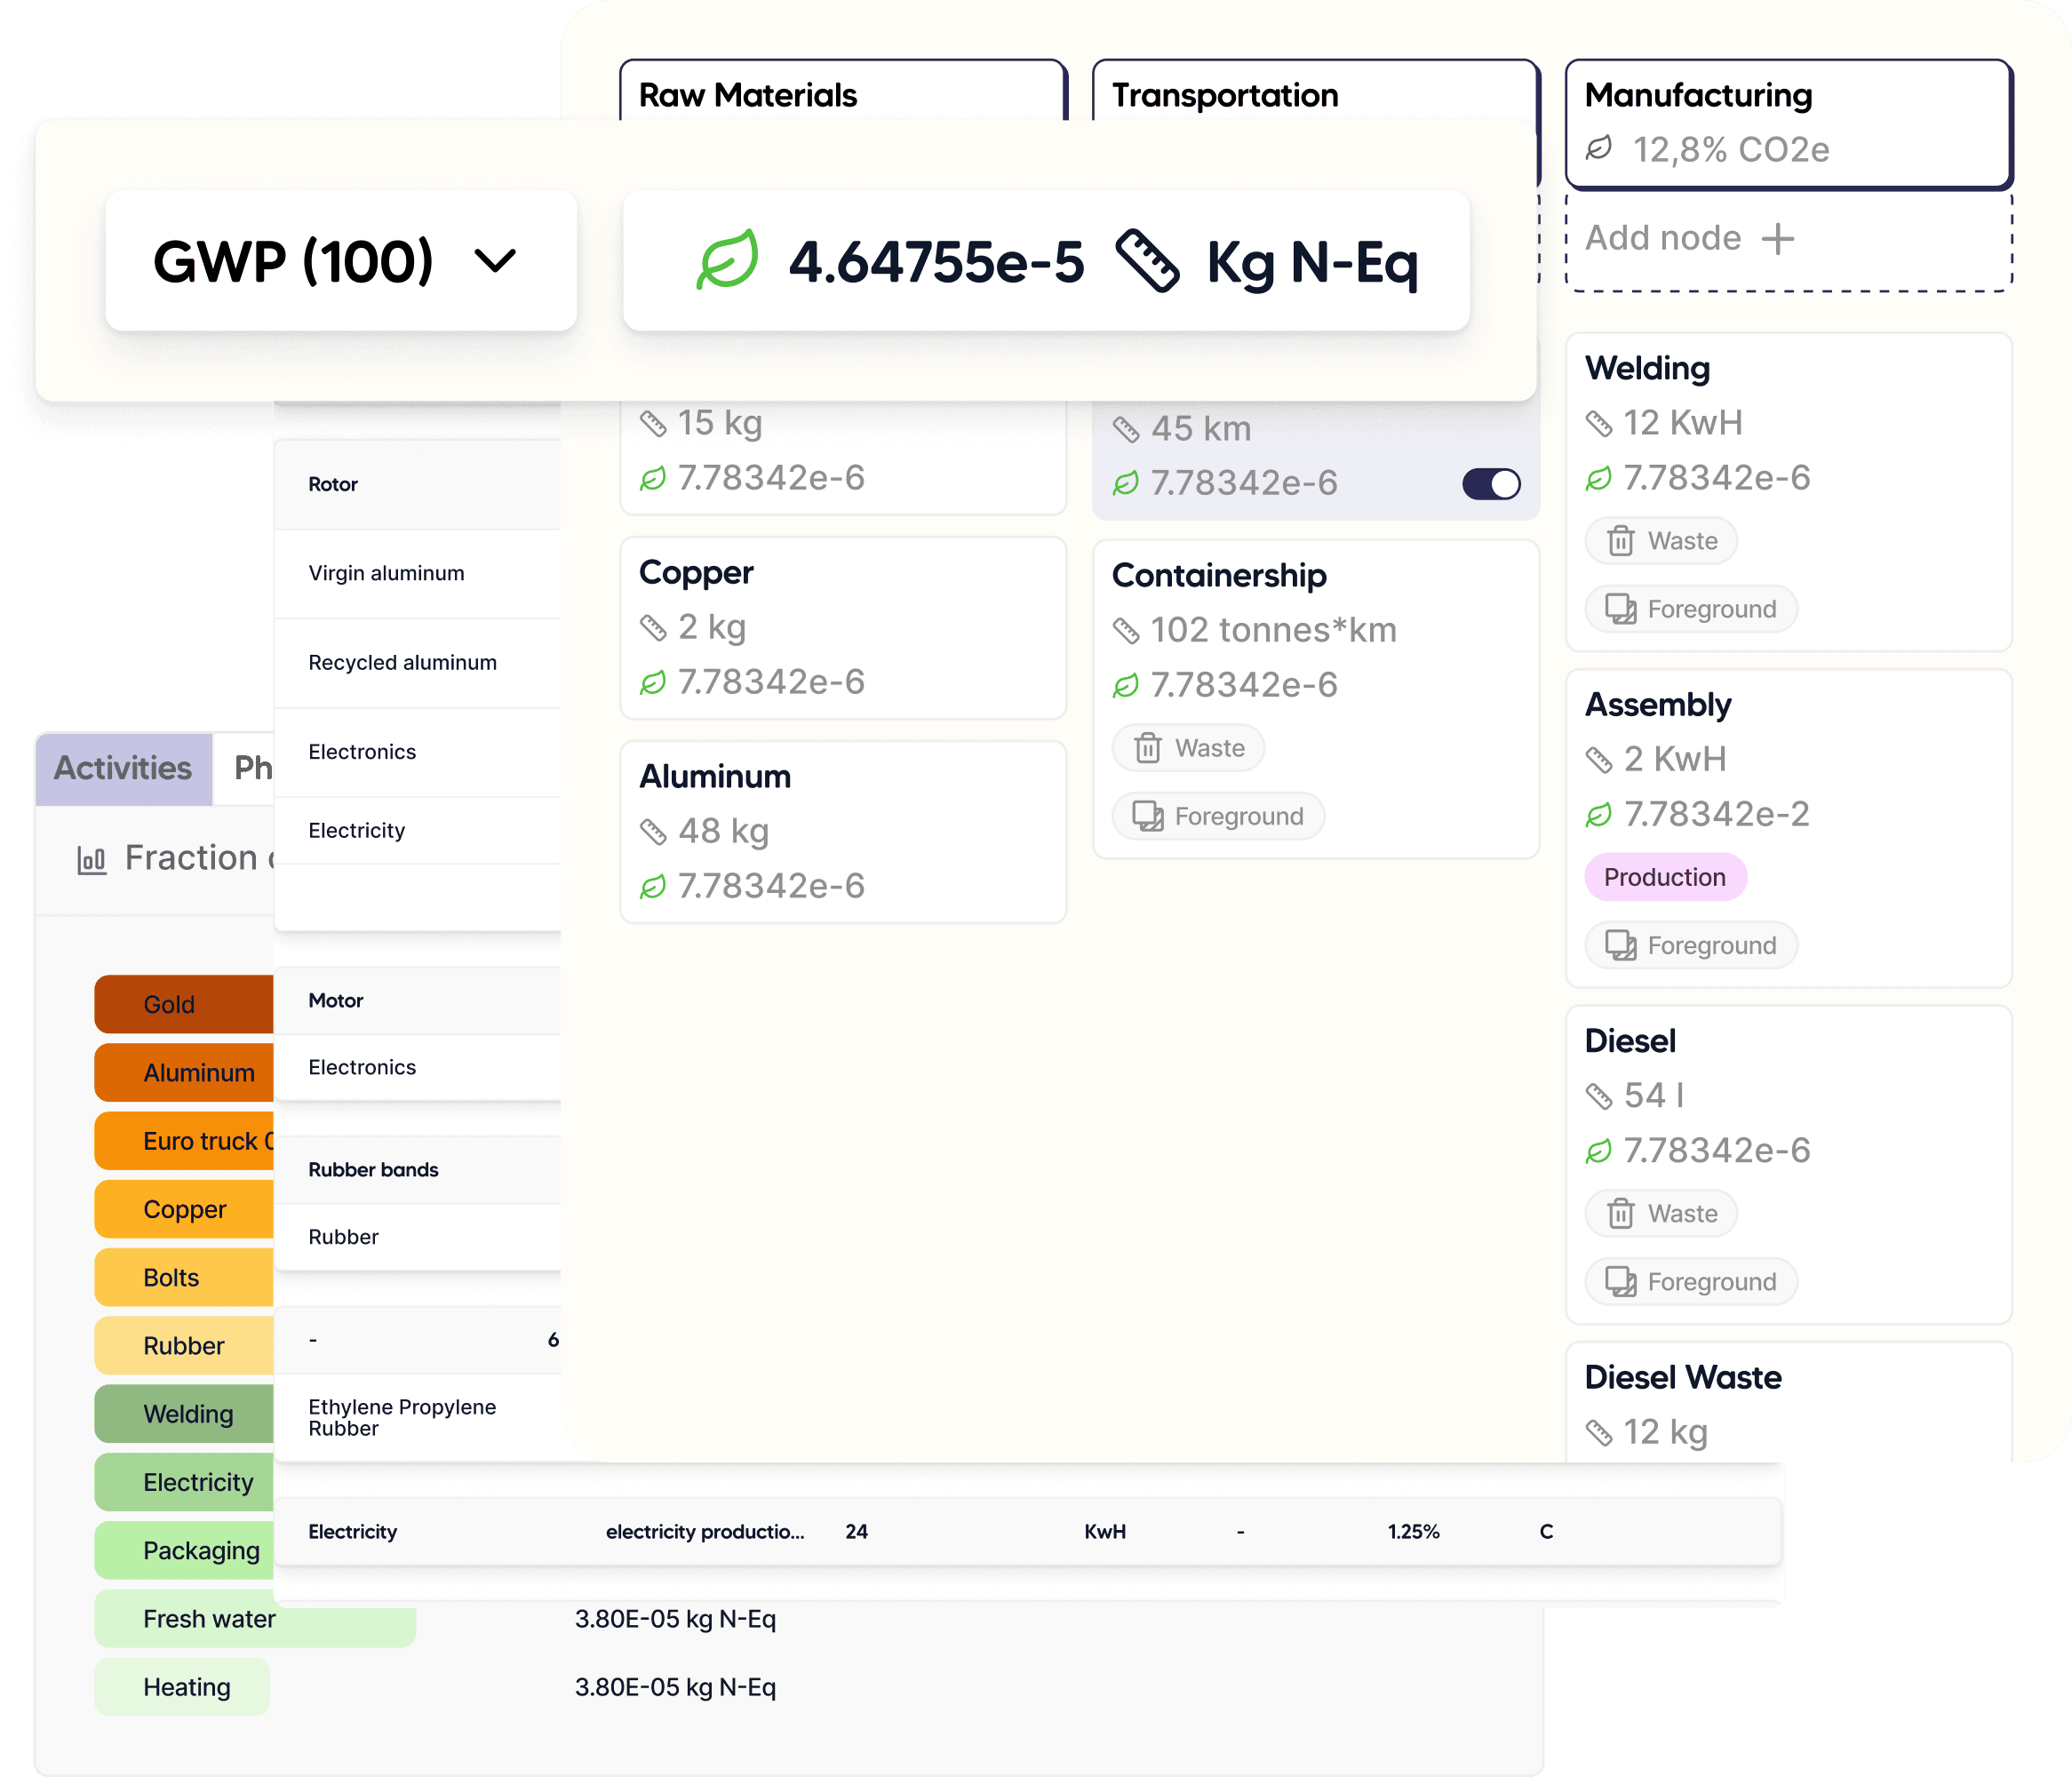Screen dimensions: 2072x1777
Task: Click the leaf icon beside 7.78342e-2
Action: click(x=1599, y=815)
